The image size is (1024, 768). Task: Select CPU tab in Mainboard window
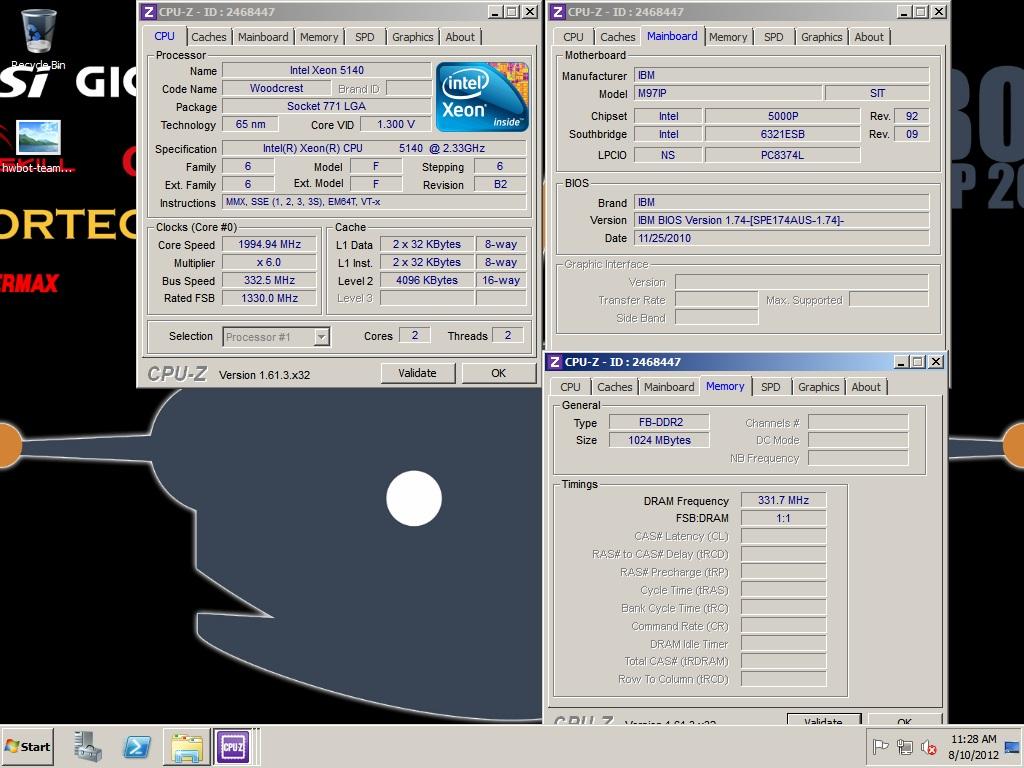point(573,37)
